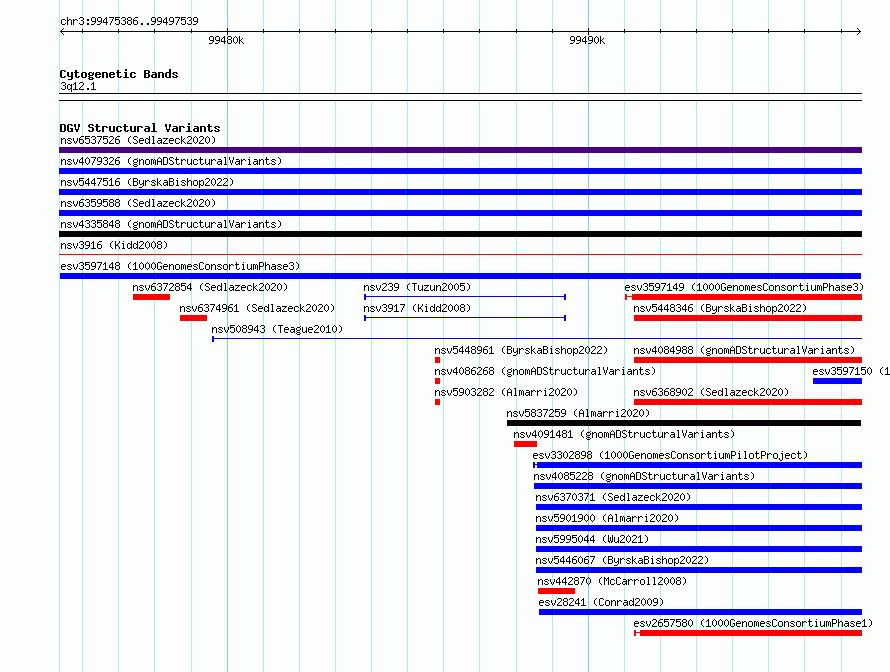Screen dimensions: 890x672
Task: Open nsv442870 (McCarroll2008) label
Action: click(x=612, y=581)
